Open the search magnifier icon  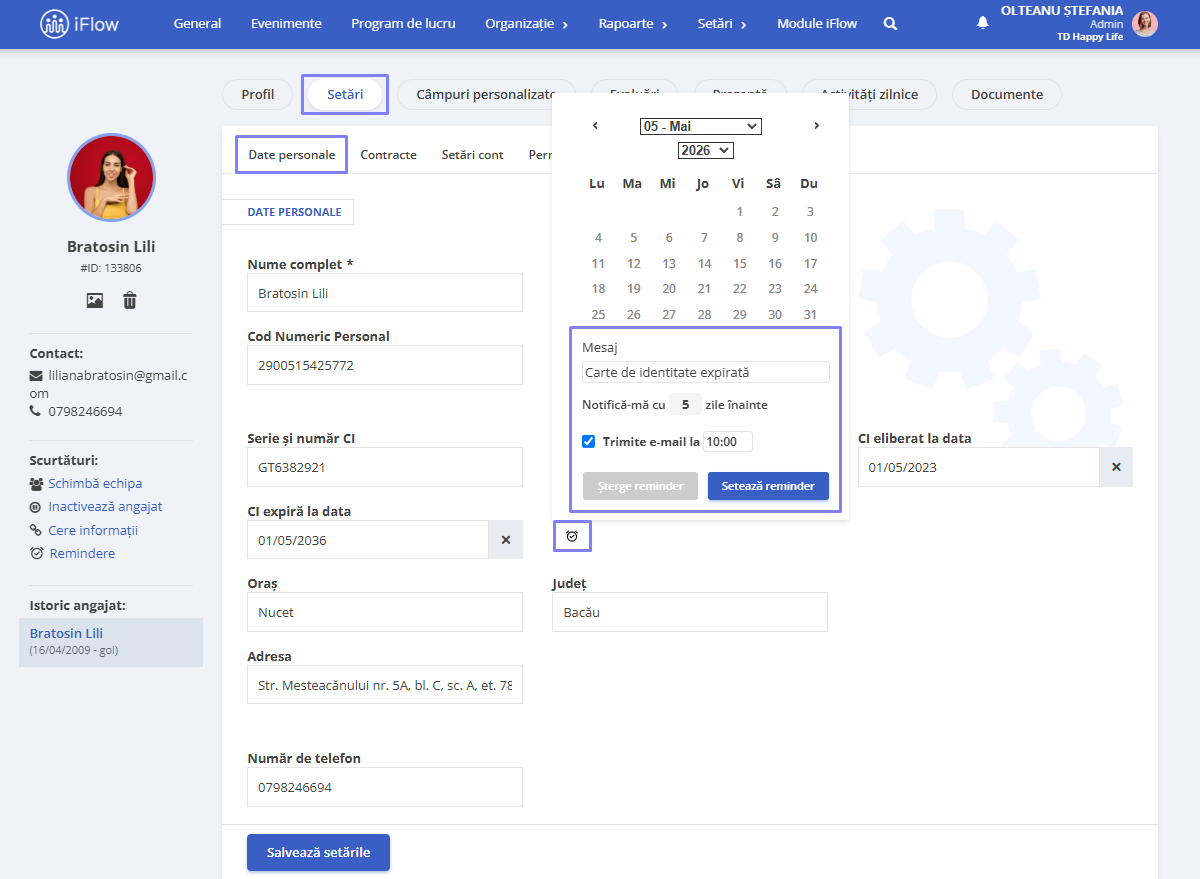coord(891,24)
